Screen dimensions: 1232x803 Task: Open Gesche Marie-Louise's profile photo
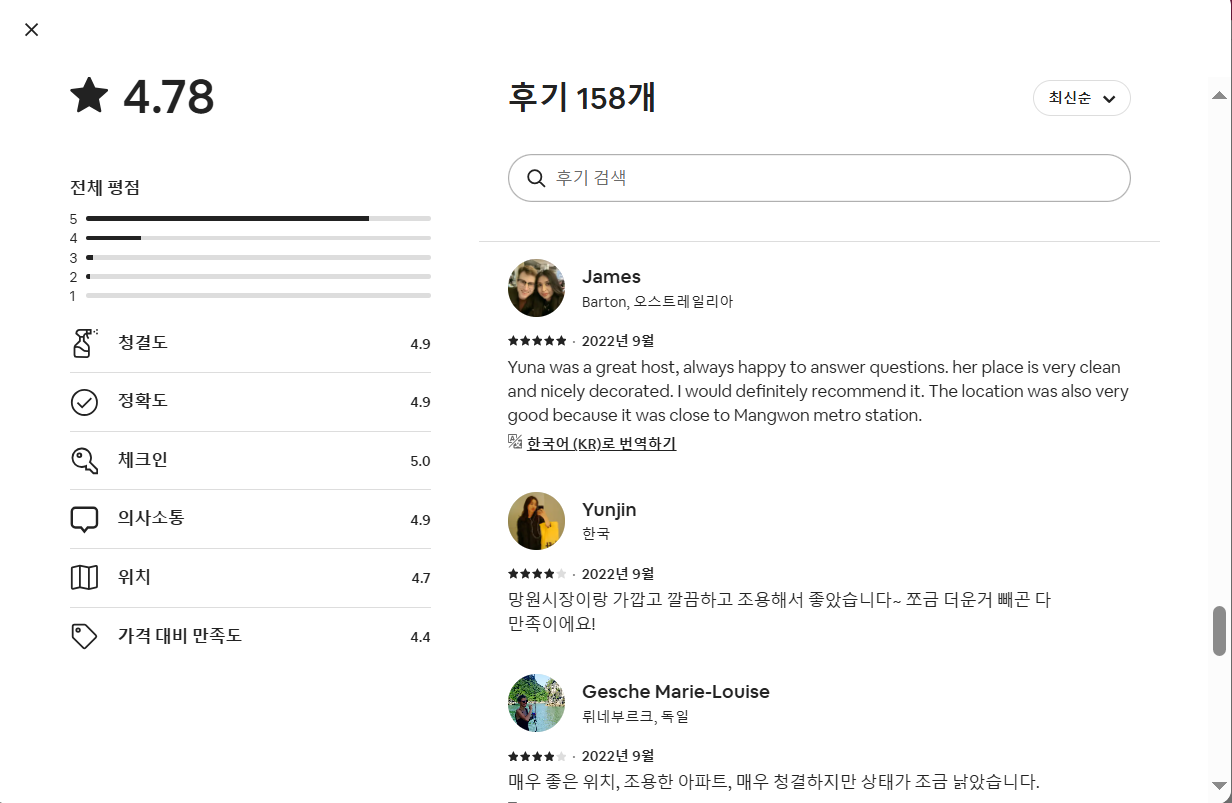(537, 703)
